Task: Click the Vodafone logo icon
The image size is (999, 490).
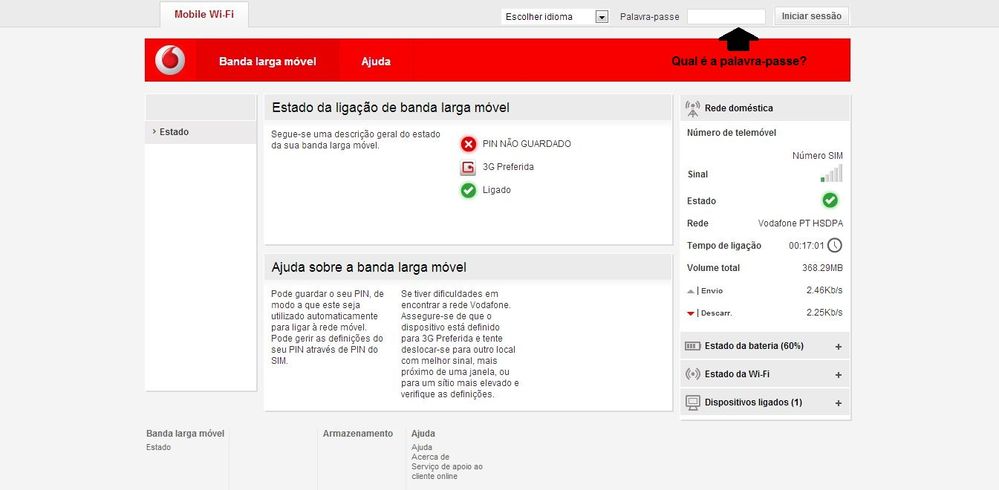Action: coord(171,61)
